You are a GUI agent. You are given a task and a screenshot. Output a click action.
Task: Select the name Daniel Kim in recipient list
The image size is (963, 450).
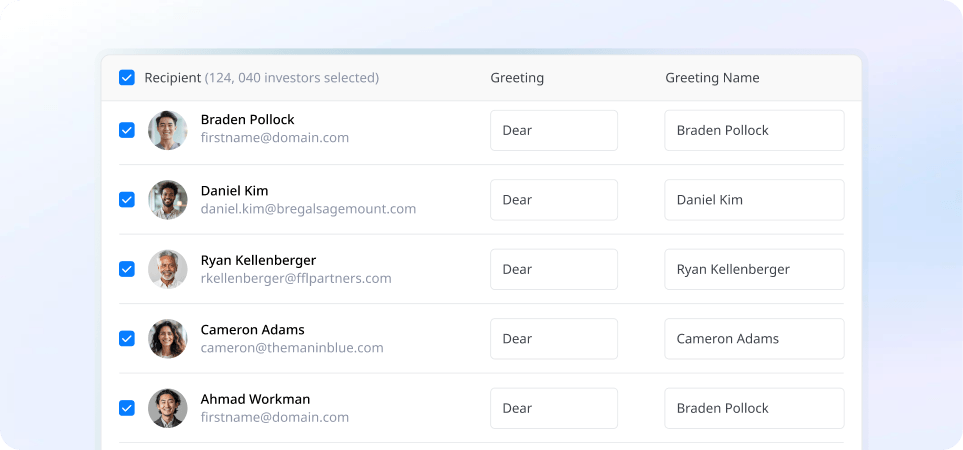tap(235, 190)
